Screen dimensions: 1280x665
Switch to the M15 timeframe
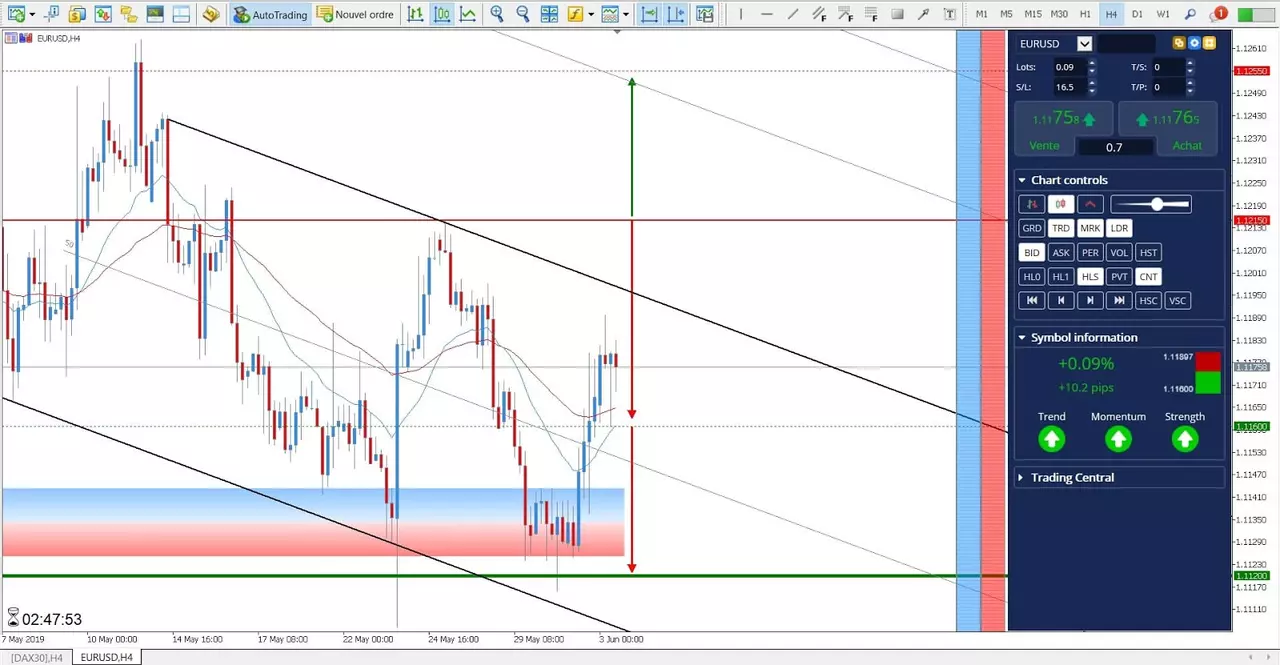[x=1033, y=14]
